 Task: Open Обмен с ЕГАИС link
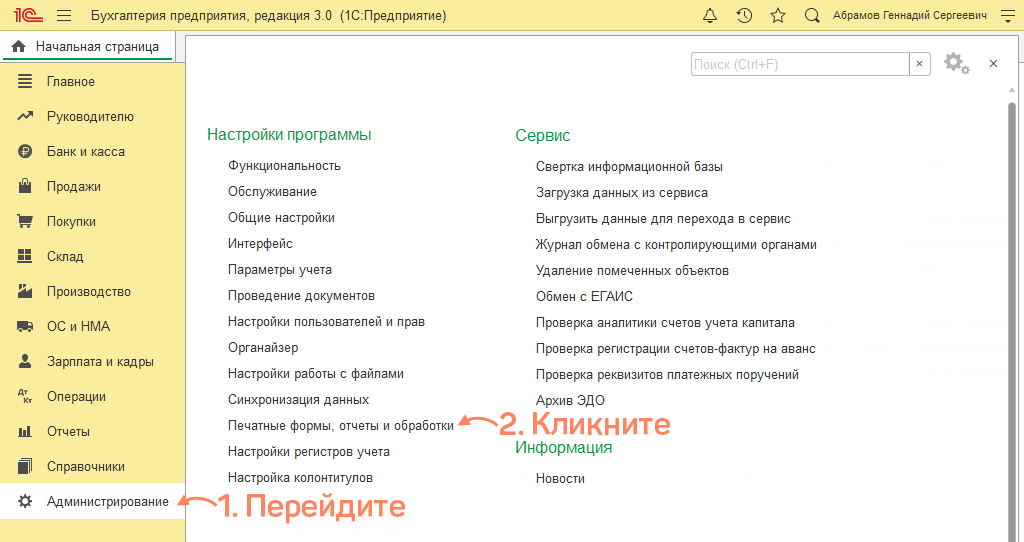[584, 296]
